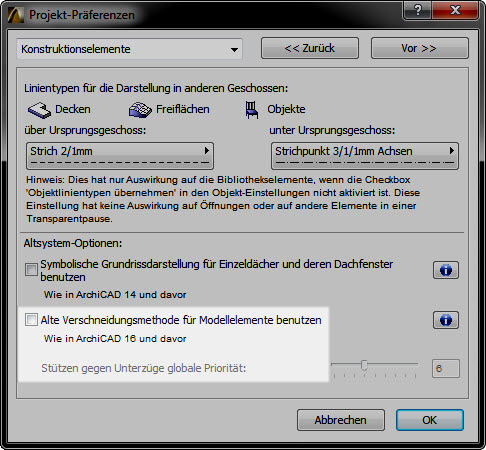Click the ArchiCAD logo in title bar
The image size is (486, 450).
16,15
